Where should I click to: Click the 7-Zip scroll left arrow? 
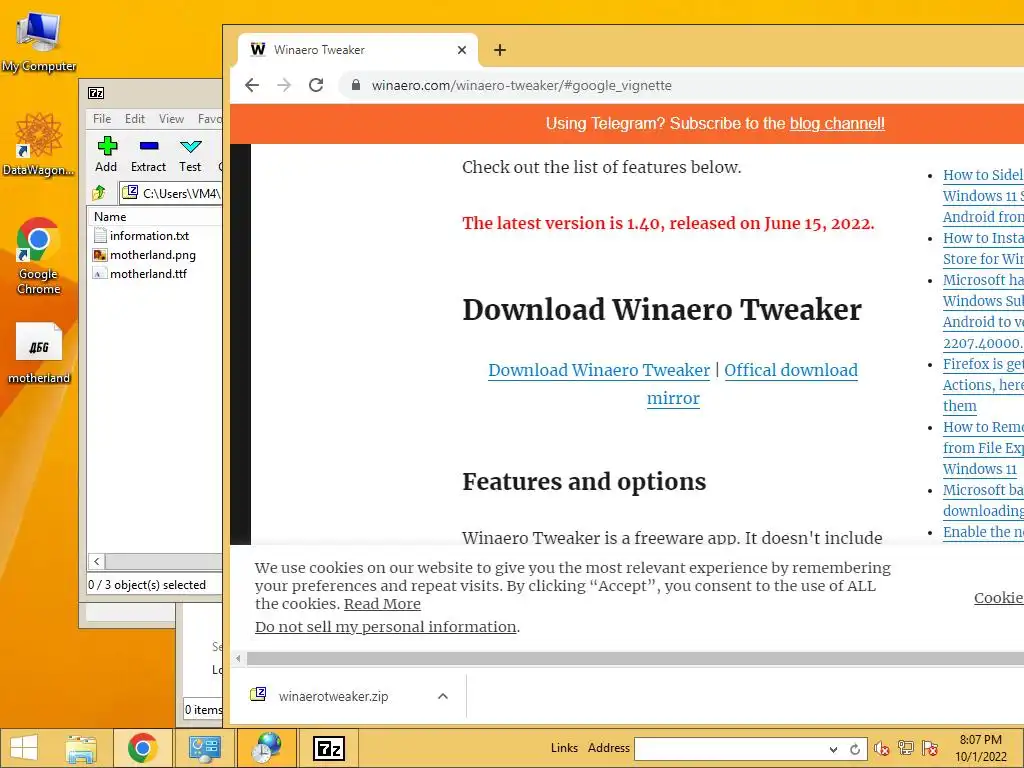point(97,561)
